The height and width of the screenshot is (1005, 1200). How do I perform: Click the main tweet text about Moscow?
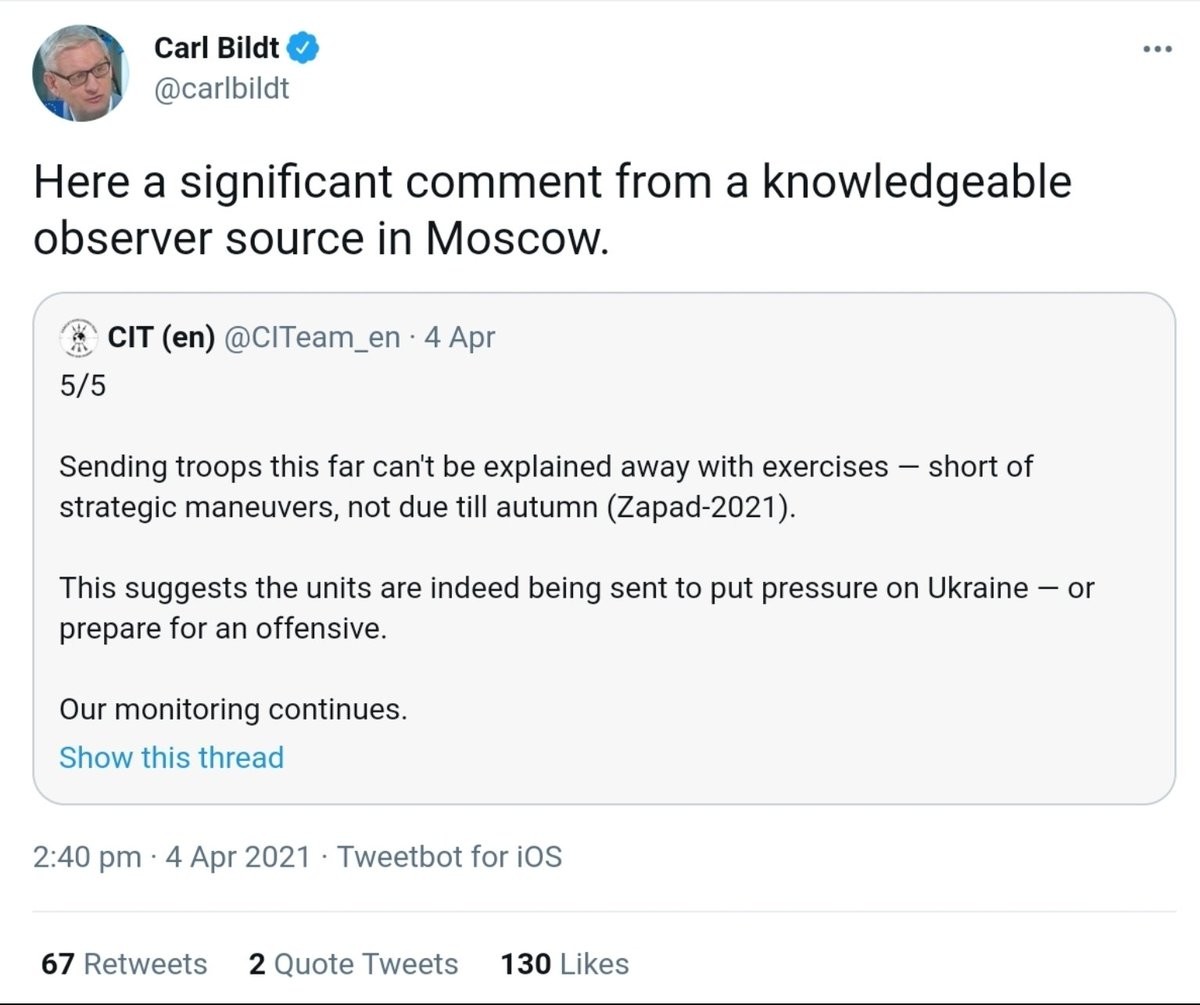(552, 210)
